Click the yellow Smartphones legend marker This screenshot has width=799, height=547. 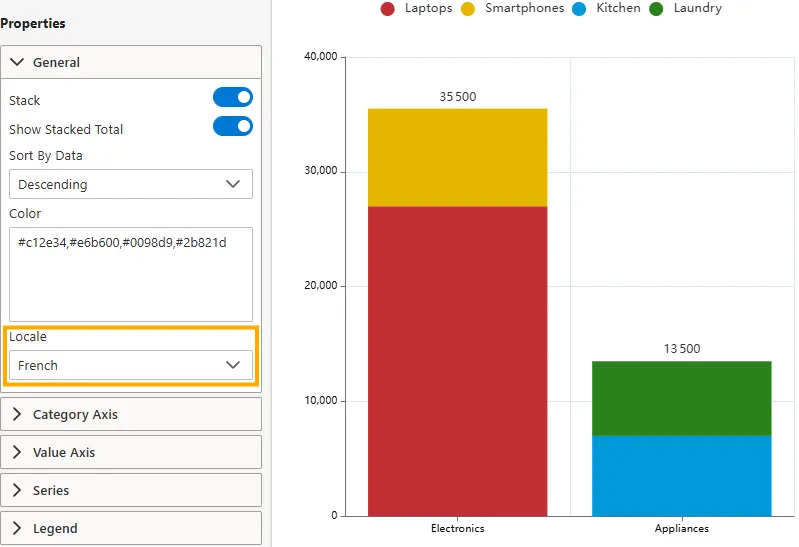(468, 9)
